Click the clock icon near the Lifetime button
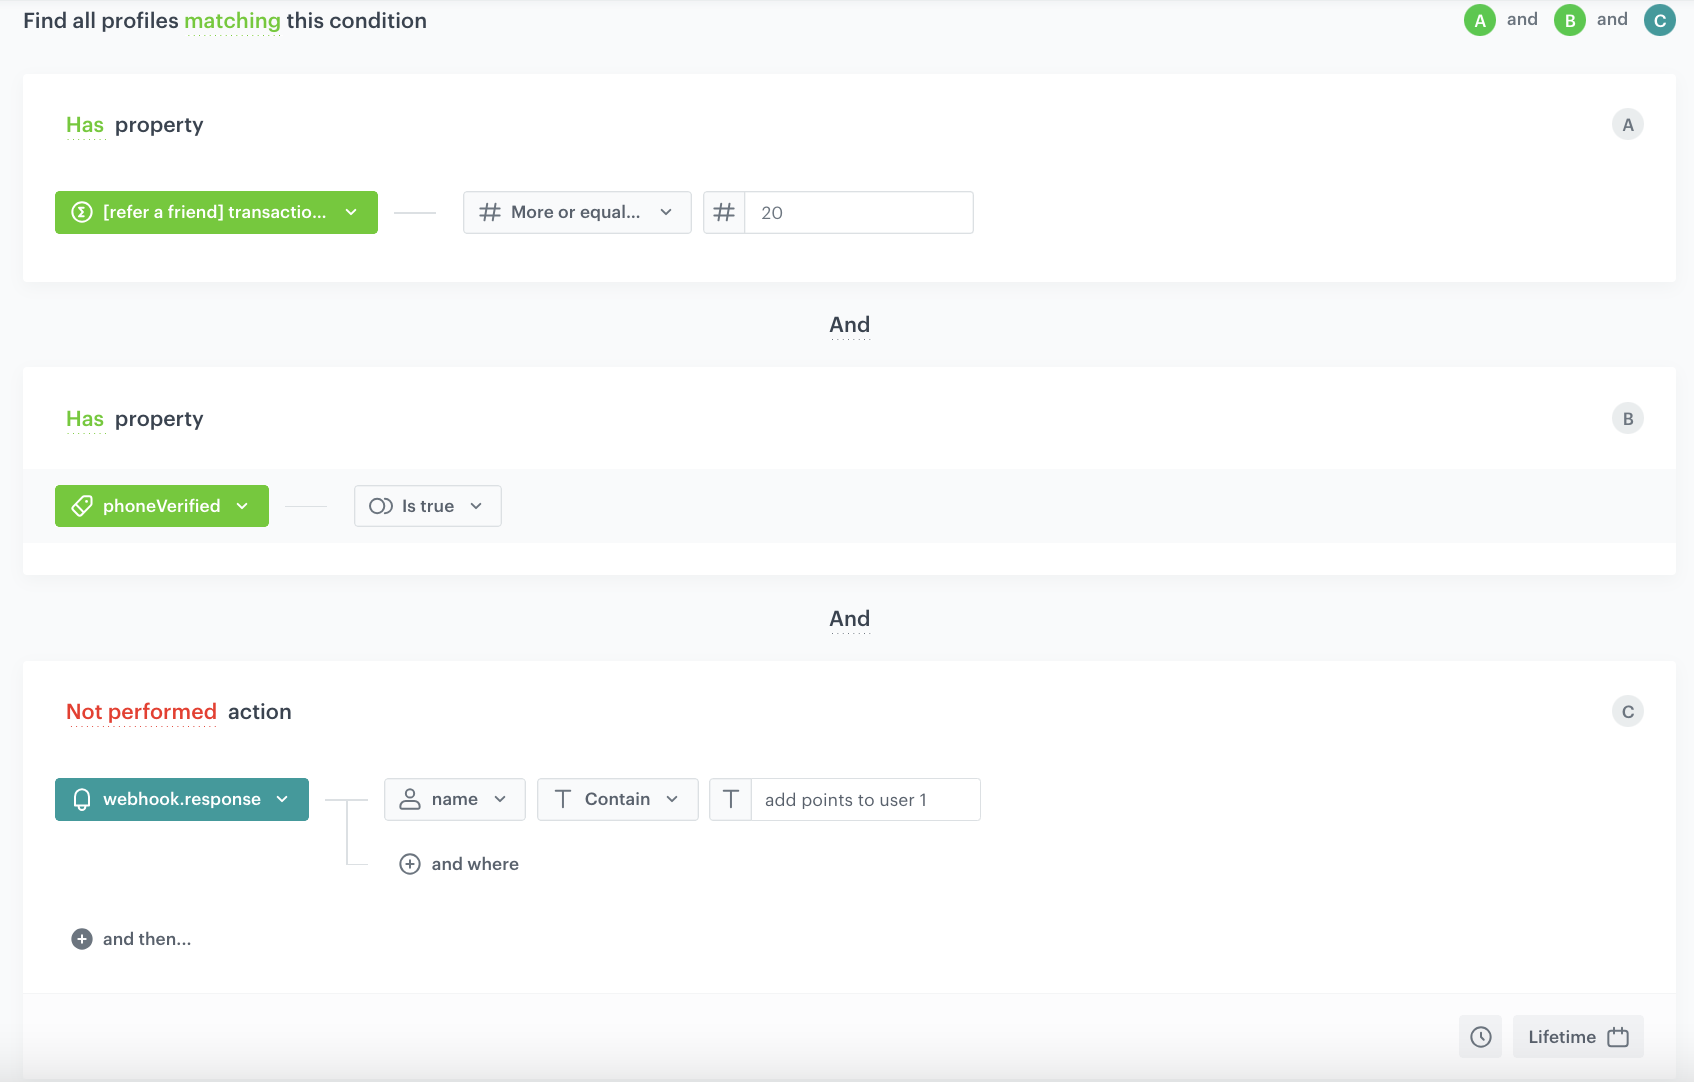 click(x=1479, y=1037)
